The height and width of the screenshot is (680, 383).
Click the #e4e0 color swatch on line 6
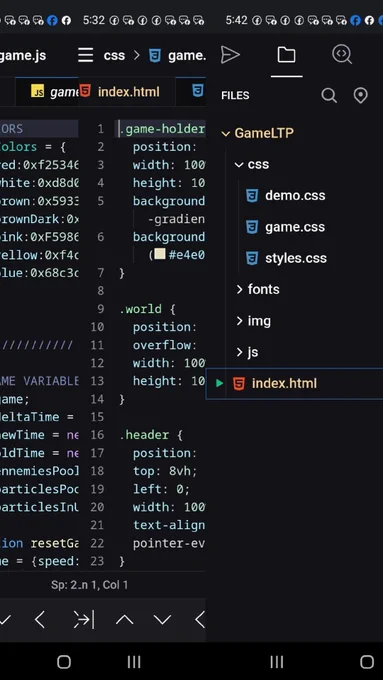tap(160, 254)
